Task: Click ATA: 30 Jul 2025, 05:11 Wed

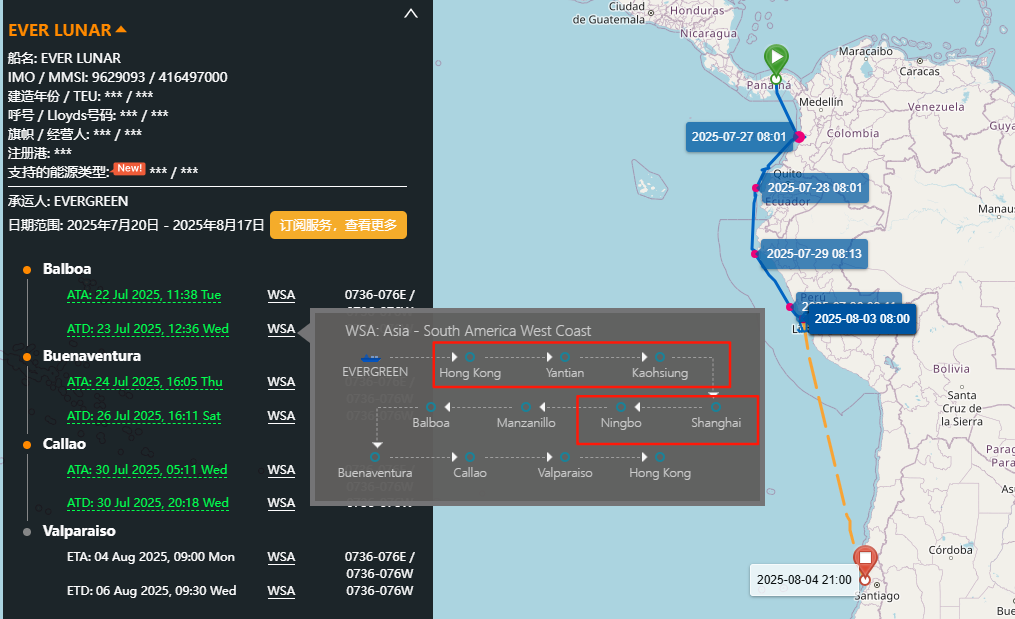Action: (x=147, y=469)
